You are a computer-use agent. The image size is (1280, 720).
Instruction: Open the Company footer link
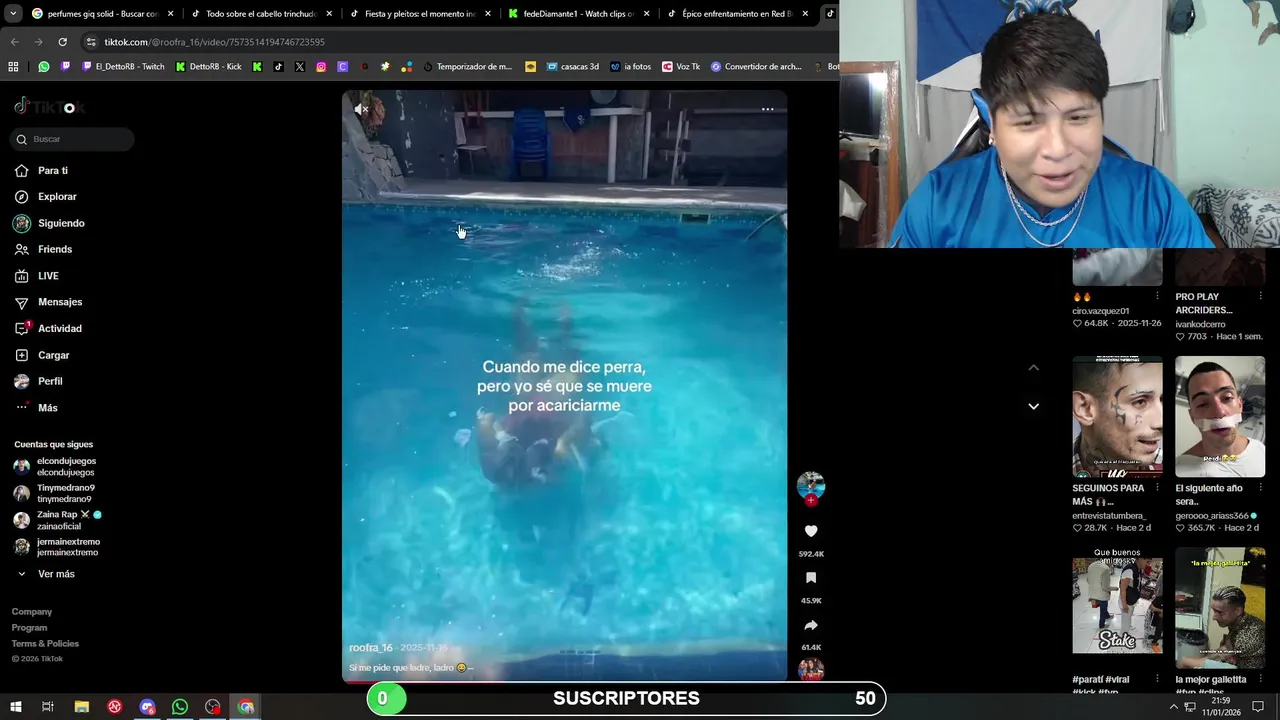tap(32, 612)
